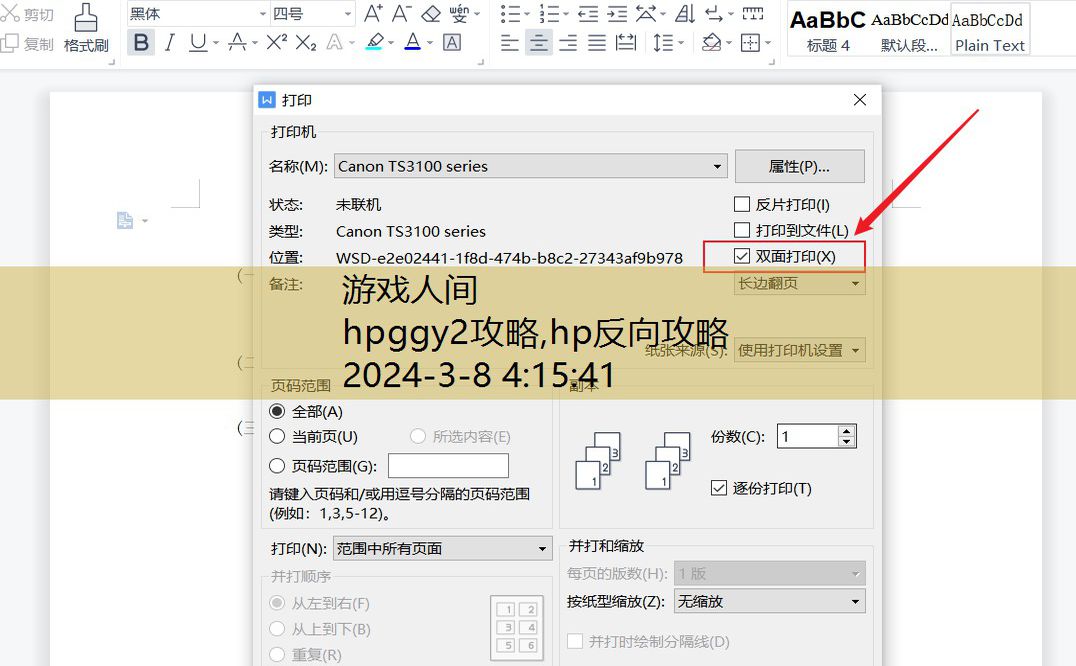The image size is (1076, 666).
Task: Uncheck the 双面打印(X) duplex checkbox
Action: pyautogui.click(x=741, y=256)
